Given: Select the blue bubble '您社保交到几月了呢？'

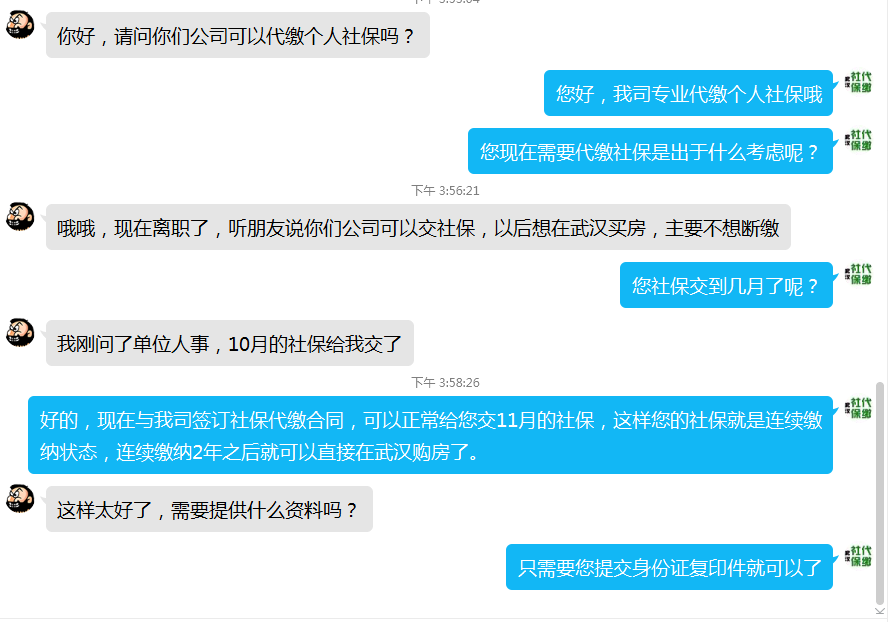Looking at the screenshot, I should point(726,285).
